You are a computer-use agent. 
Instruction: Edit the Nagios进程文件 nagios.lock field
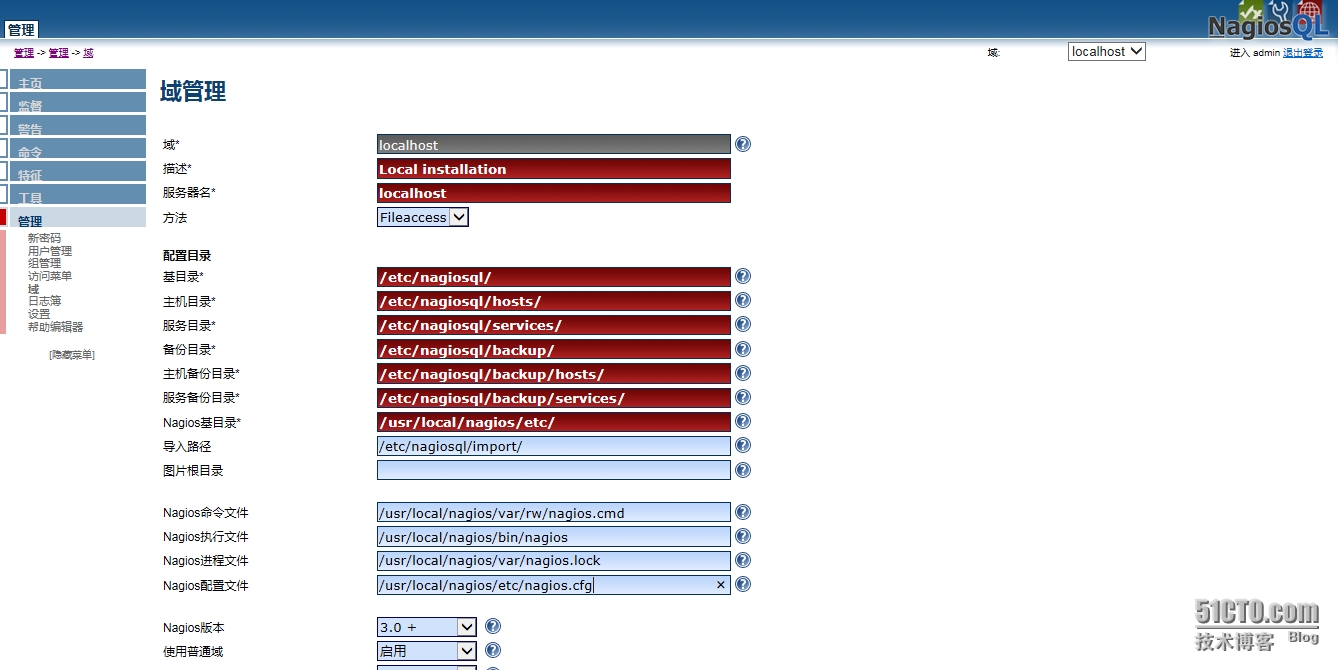click(x=554, y=561)
